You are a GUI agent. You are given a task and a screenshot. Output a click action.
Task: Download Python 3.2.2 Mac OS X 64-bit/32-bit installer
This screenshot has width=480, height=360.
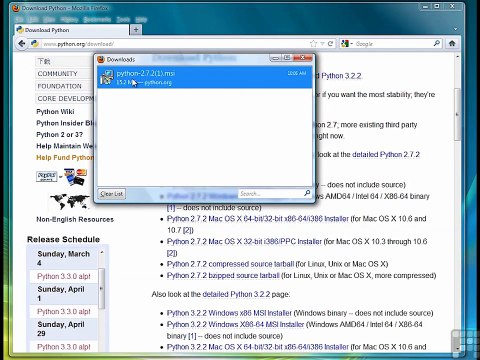point(258,347)
